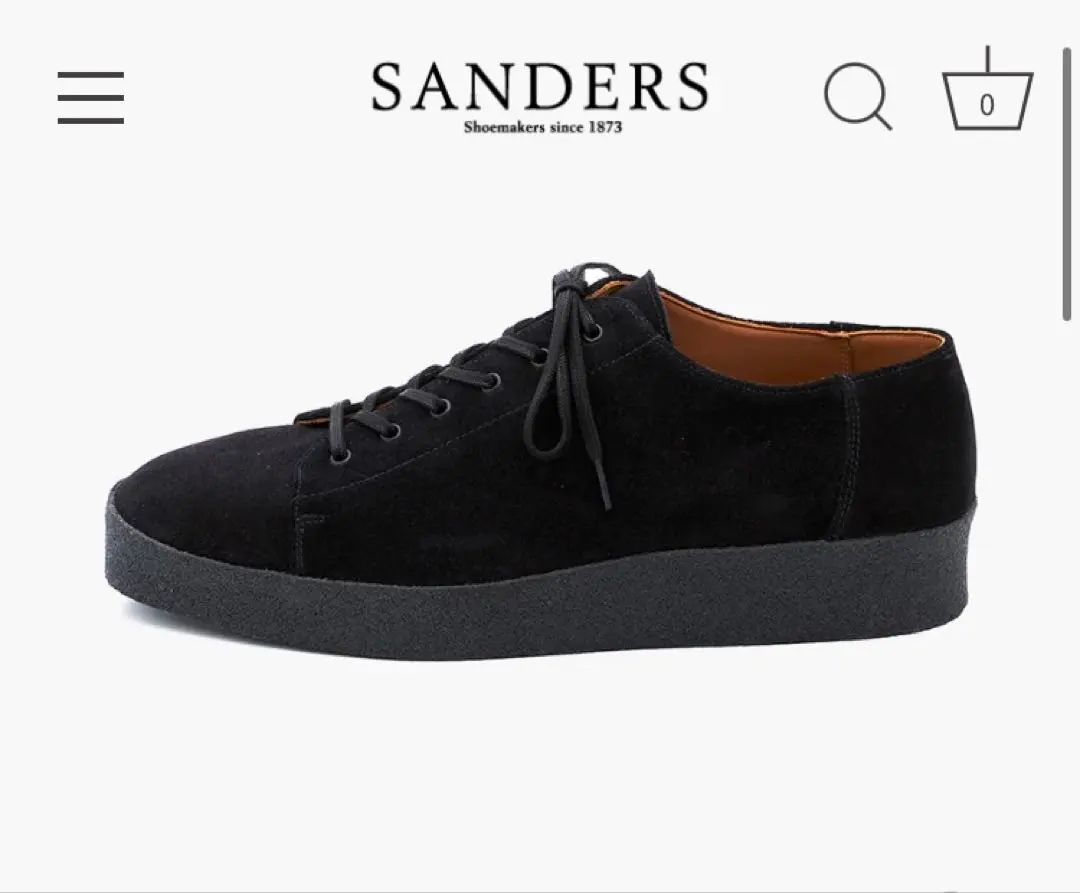
Task: Open the black suede shoe product image
Action: click(x=542, y=461)
